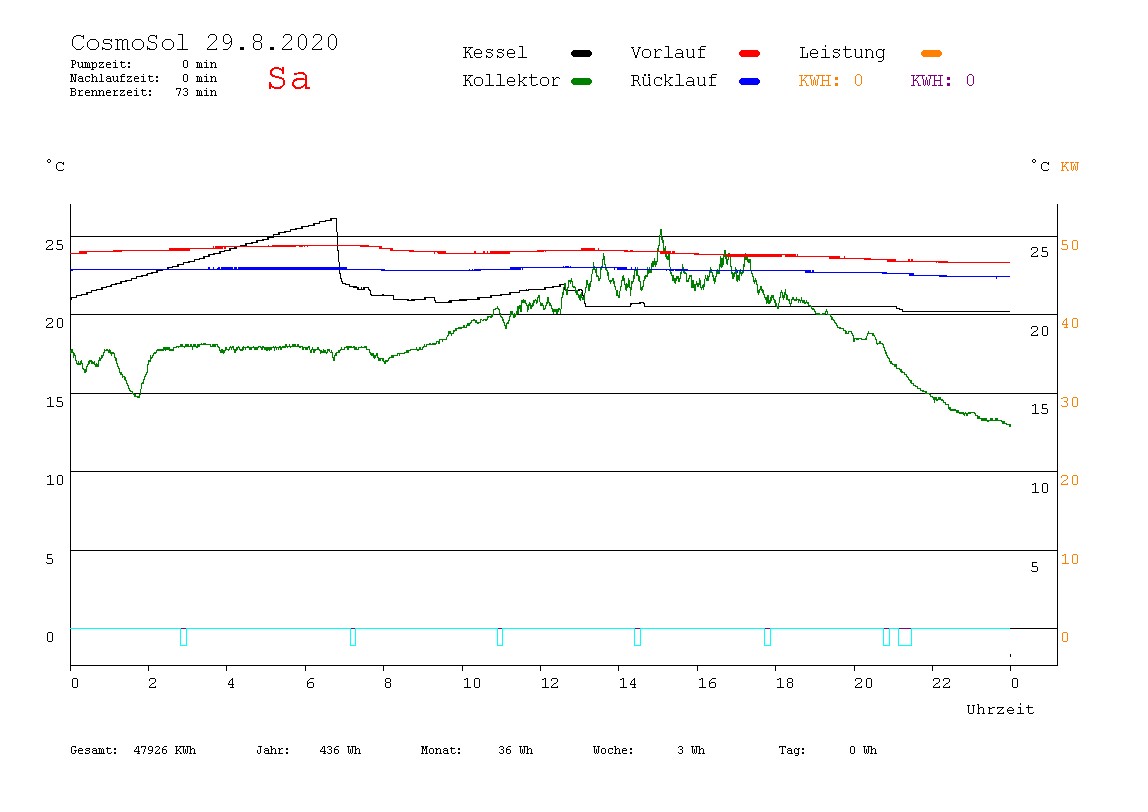Click the 'Jahr:' label
Viewport: 1148px width, 812px height.
tap(272, 750)
